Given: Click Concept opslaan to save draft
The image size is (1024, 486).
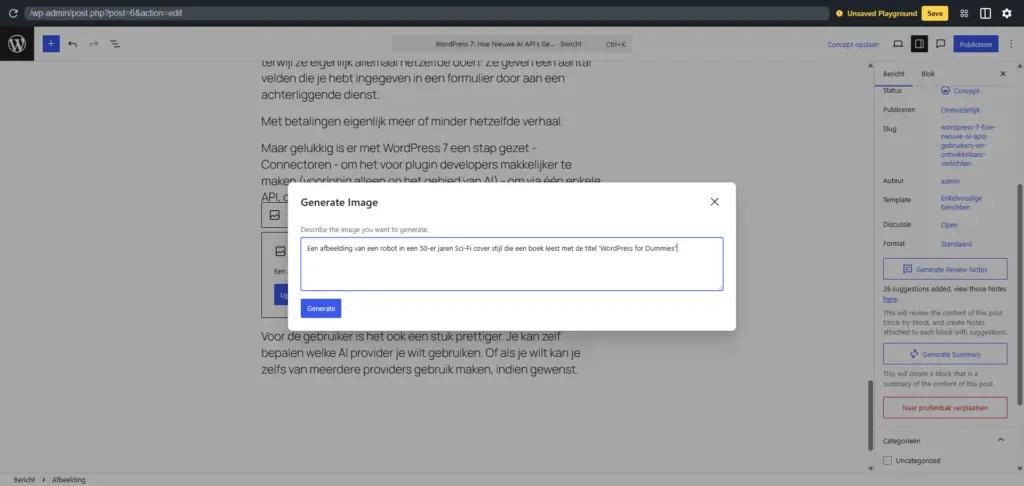Looking at the screenshot, I should (853, 44).
